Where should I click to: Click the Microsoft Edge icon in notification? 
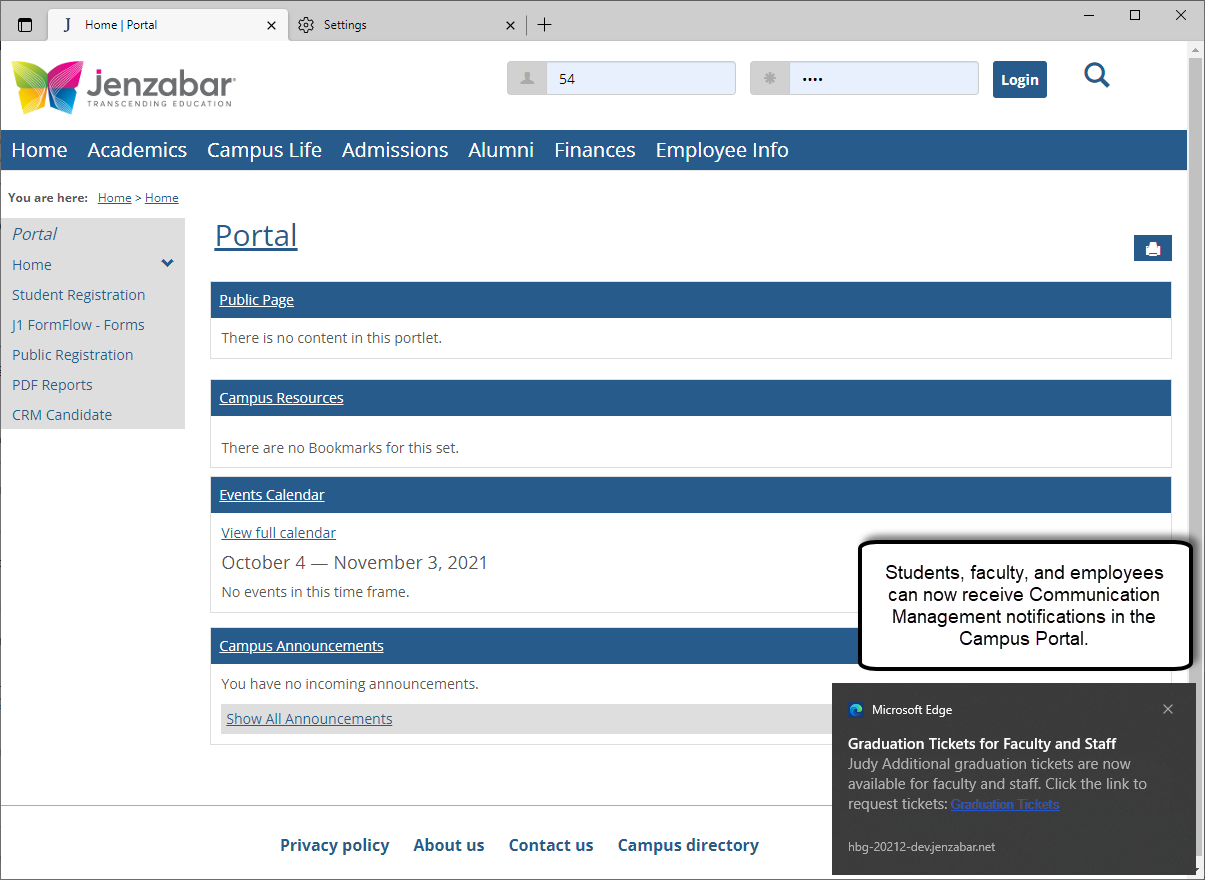tap(856, 710)
